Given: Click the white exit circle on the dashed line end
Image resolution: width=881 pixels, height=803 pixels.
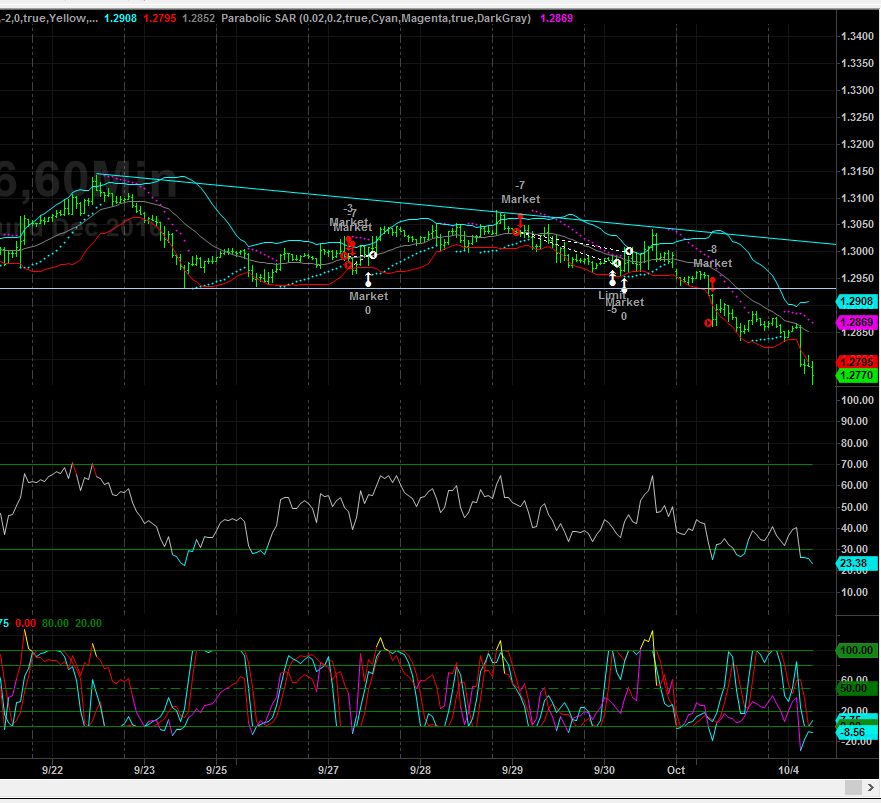Looking at the screenshot, I should [x=629, y=251].
